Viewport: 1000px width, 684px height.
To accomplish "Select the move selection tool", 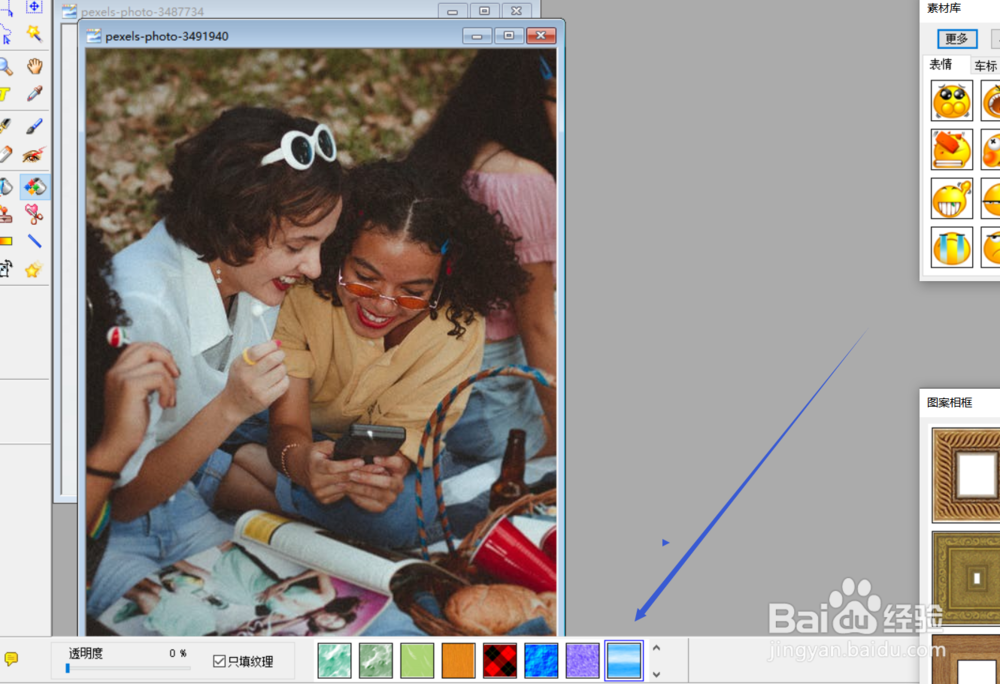I will 34,7.
